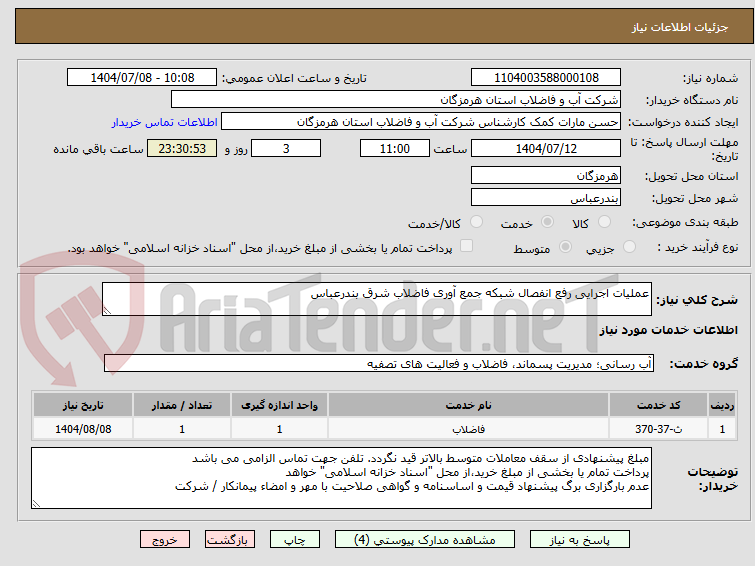Click the public announcement date field 1404/07/08
Image resolution: width=755 pixels, height=566 pixels.
(142, 78)
